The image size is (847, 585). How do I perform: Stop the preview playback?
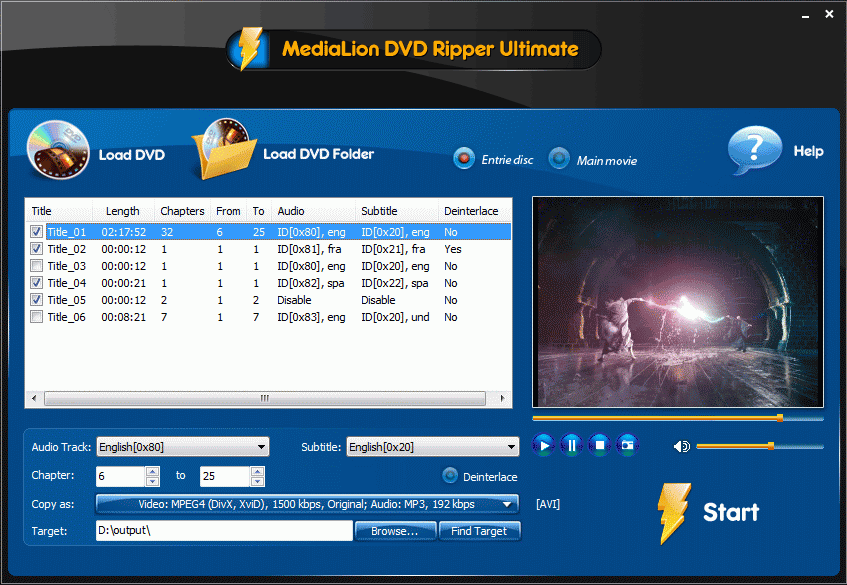(x=600, y=446)
